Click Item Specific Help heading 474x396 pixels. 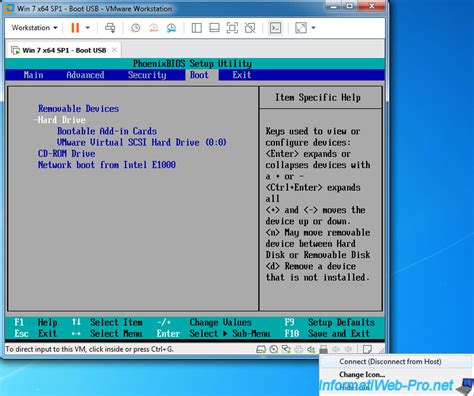click(318, 98)
